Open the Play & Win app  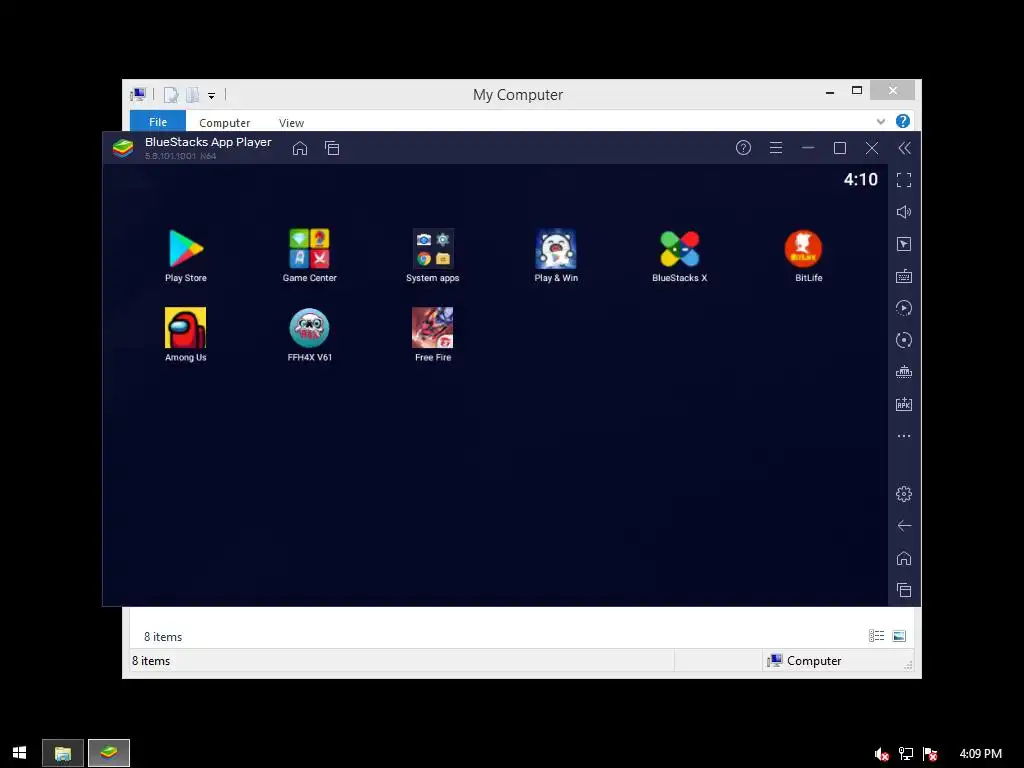coord(556,249)
